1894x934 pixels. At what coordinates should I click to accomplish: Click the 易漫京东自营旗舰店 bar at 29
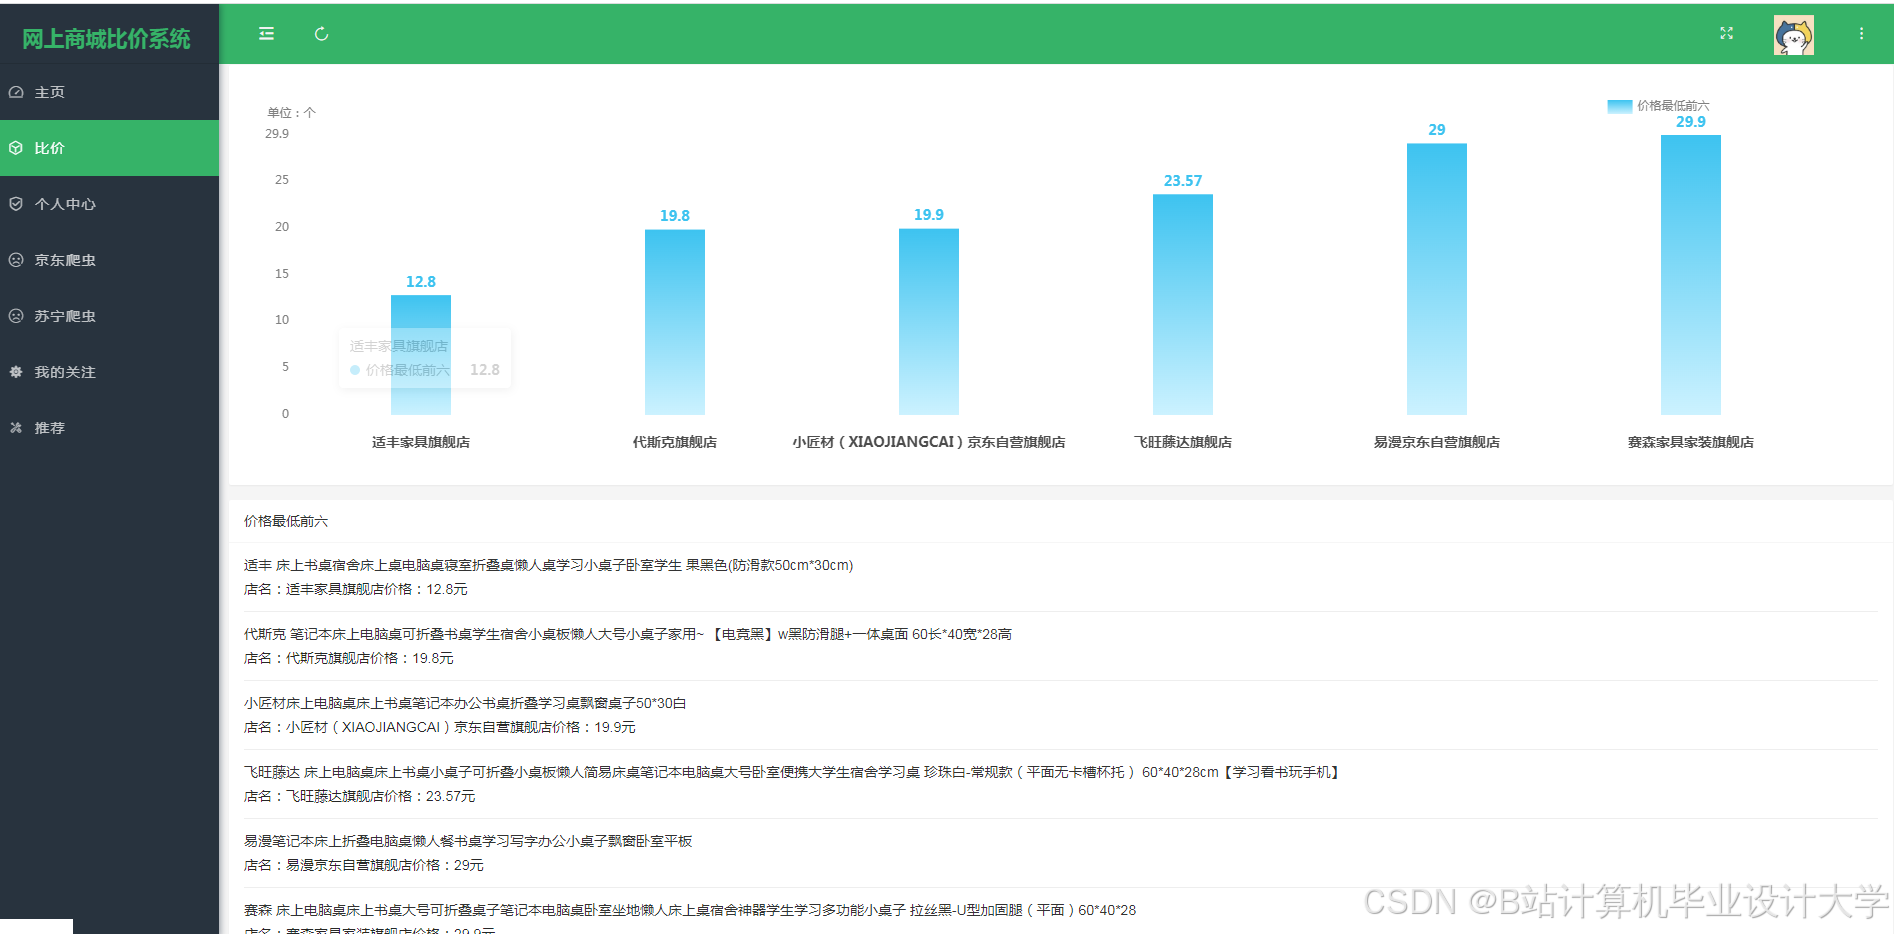point(1436,279)
